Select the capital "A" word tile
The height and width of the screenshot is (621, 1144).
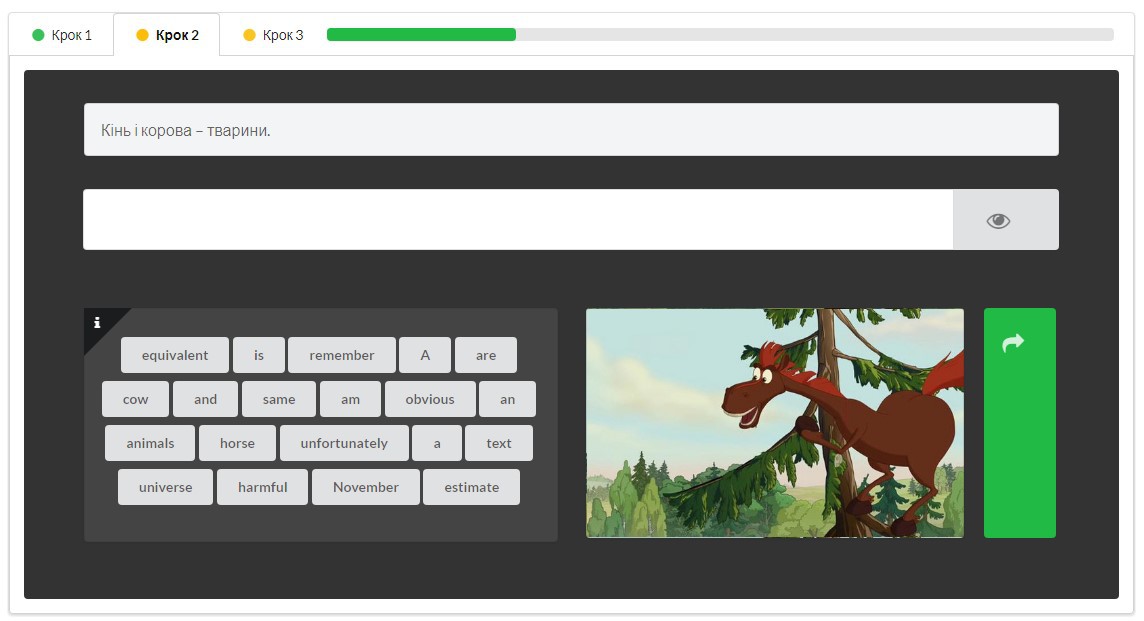click(425, 355)
